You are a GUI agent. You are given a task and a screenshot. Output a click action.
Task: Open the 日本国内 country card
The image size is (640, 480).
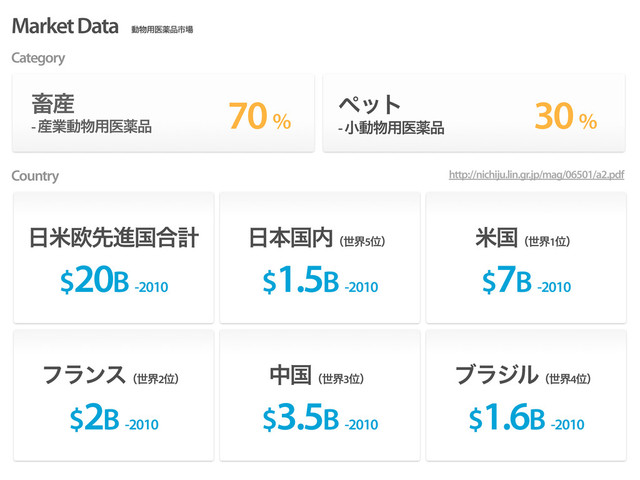320,258
